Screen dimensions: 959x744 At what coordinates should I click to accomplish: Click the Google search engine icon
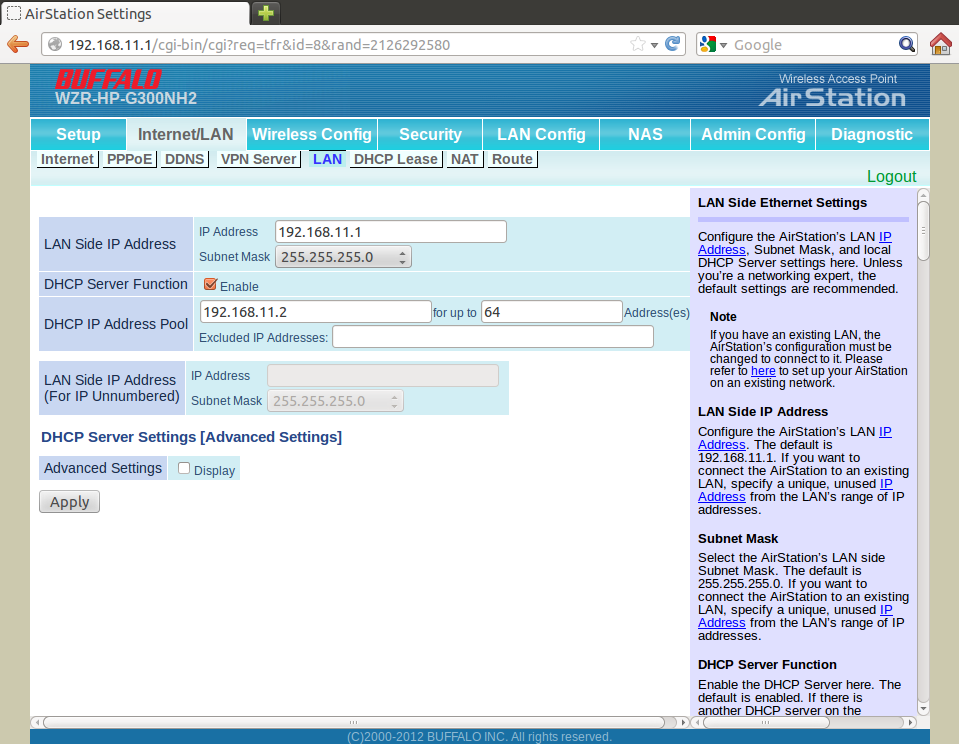click(x=708, y=44)
